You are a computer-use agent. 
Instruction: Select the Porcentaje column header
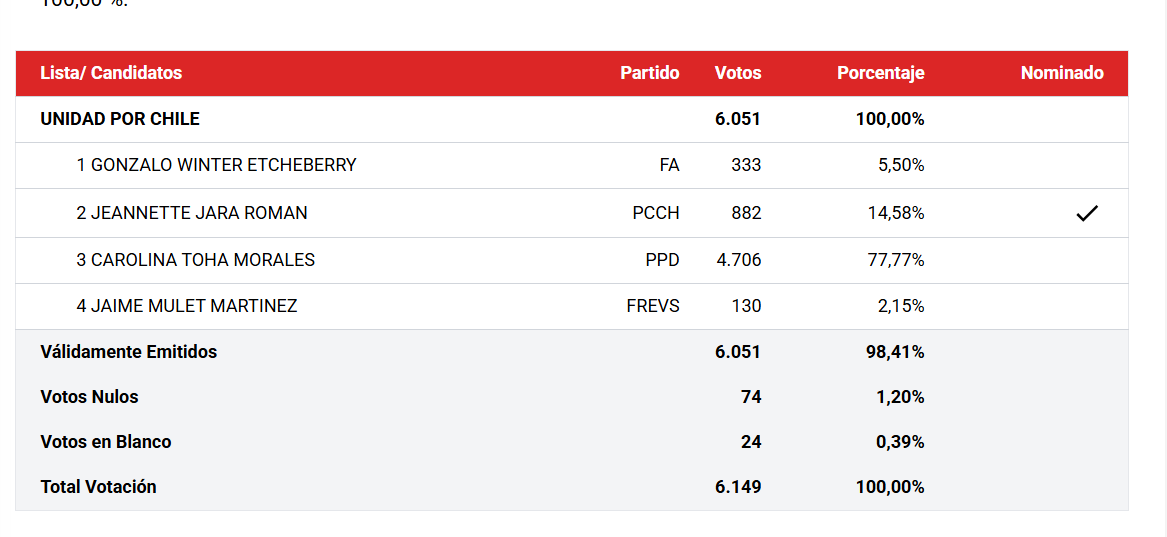[880, 73]
